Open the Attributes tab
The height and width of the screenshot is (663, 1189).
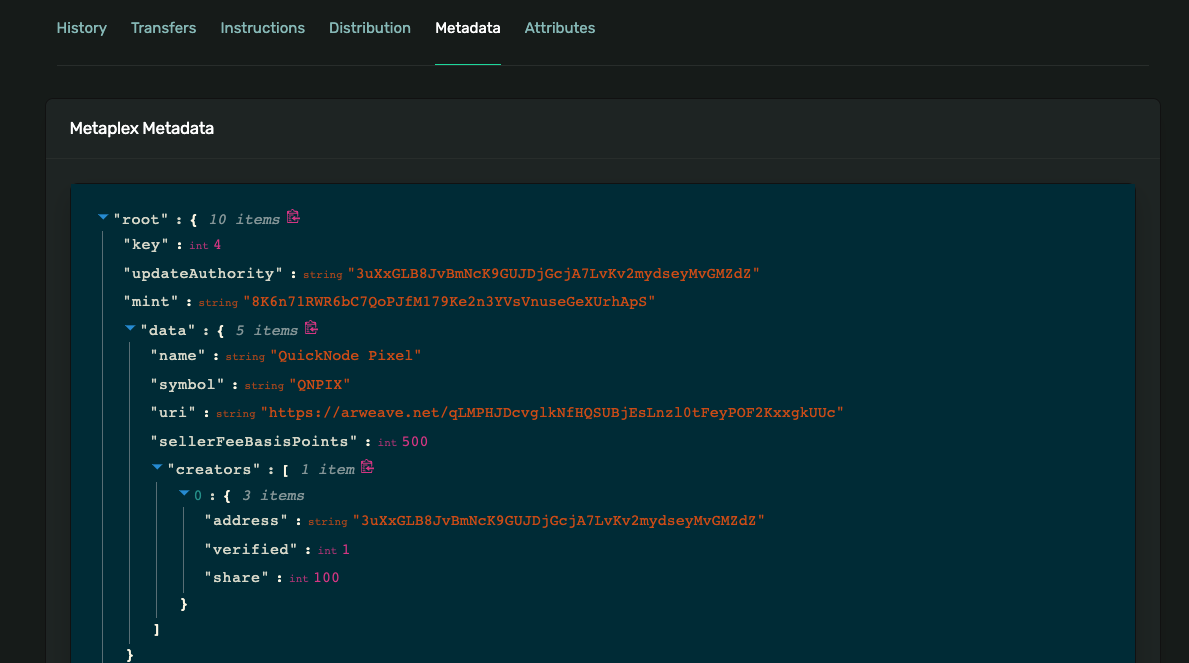pos(559,28)
